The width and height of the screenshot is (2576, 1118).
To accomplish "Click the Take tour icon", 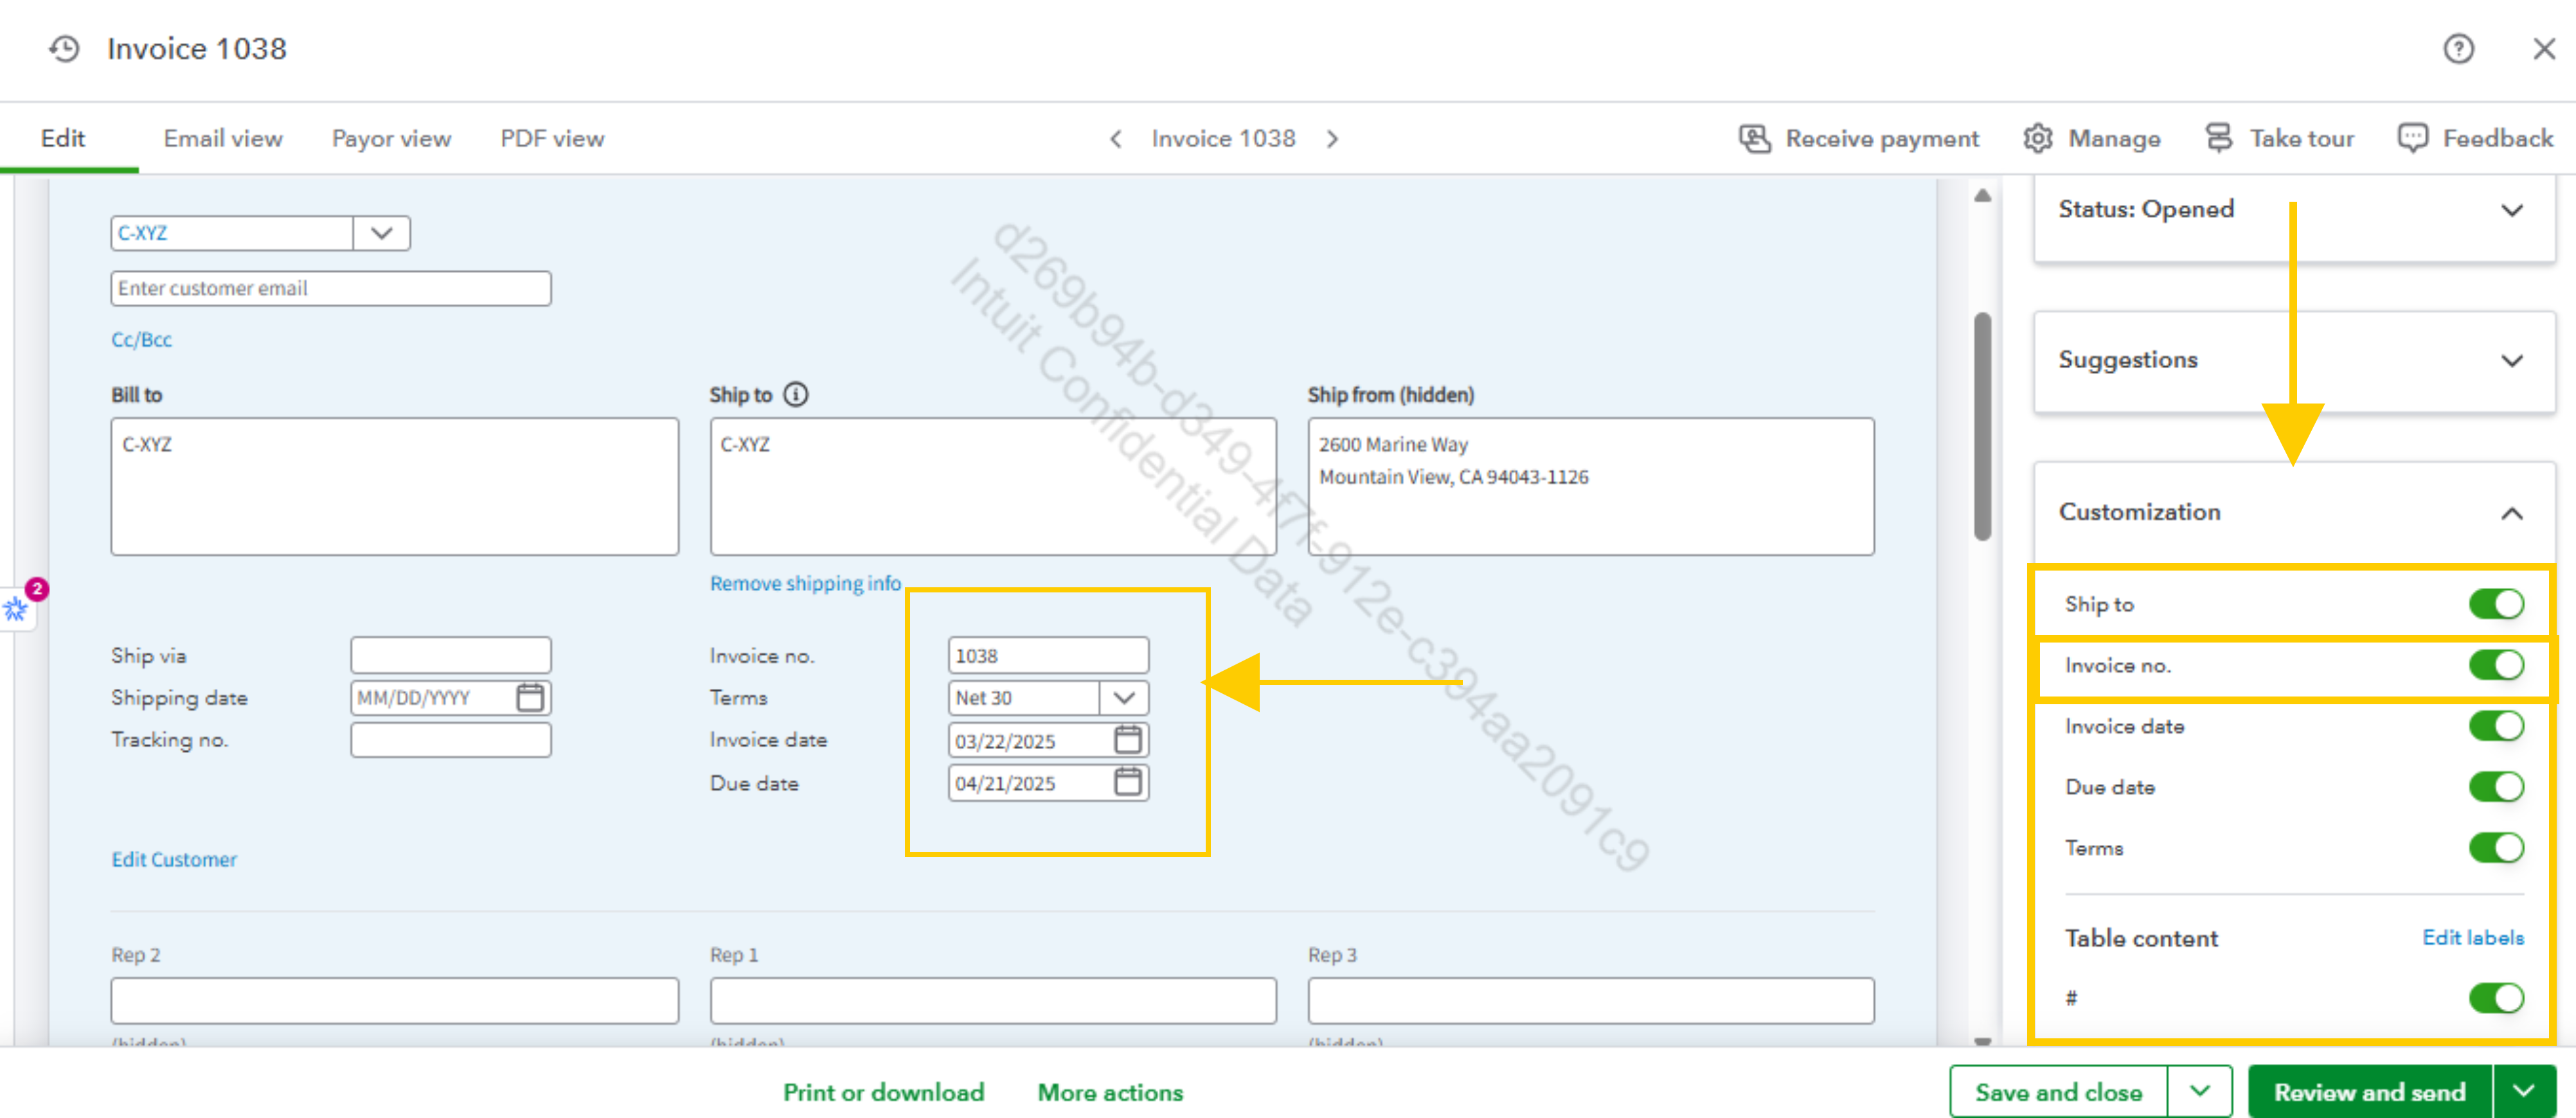I will pyautogui.click(x=2219, y=138).
